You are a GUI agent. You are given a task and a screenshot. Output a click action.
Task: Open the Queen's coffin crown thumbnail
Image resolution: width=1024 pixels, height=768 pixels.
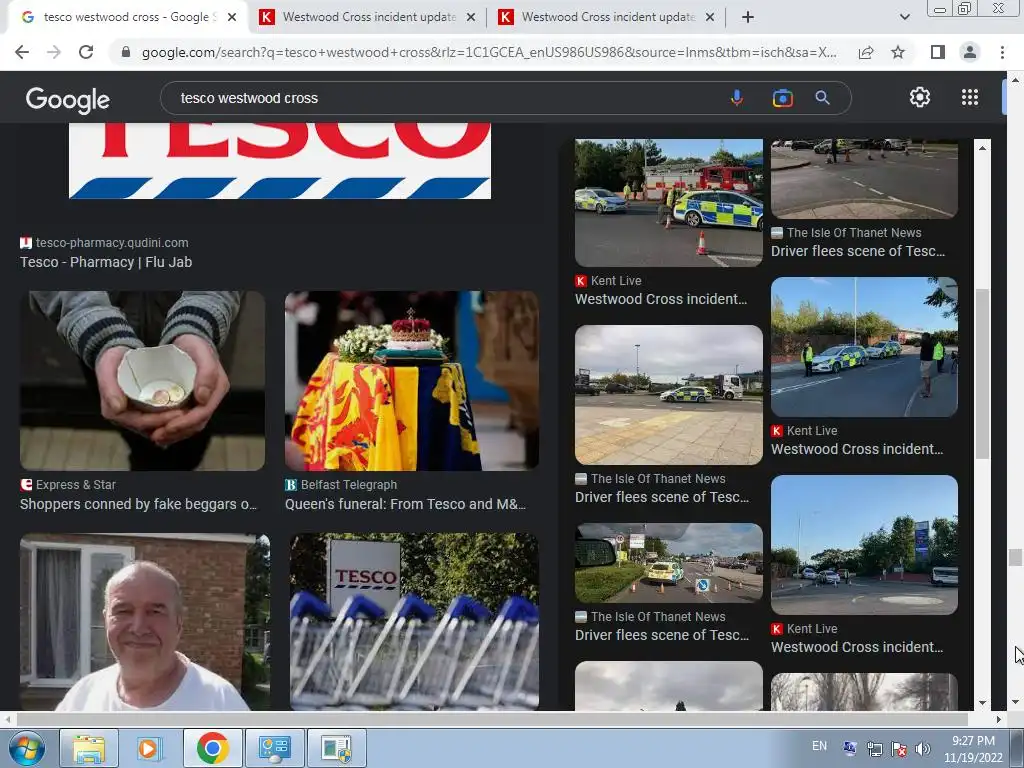(412, 381)
